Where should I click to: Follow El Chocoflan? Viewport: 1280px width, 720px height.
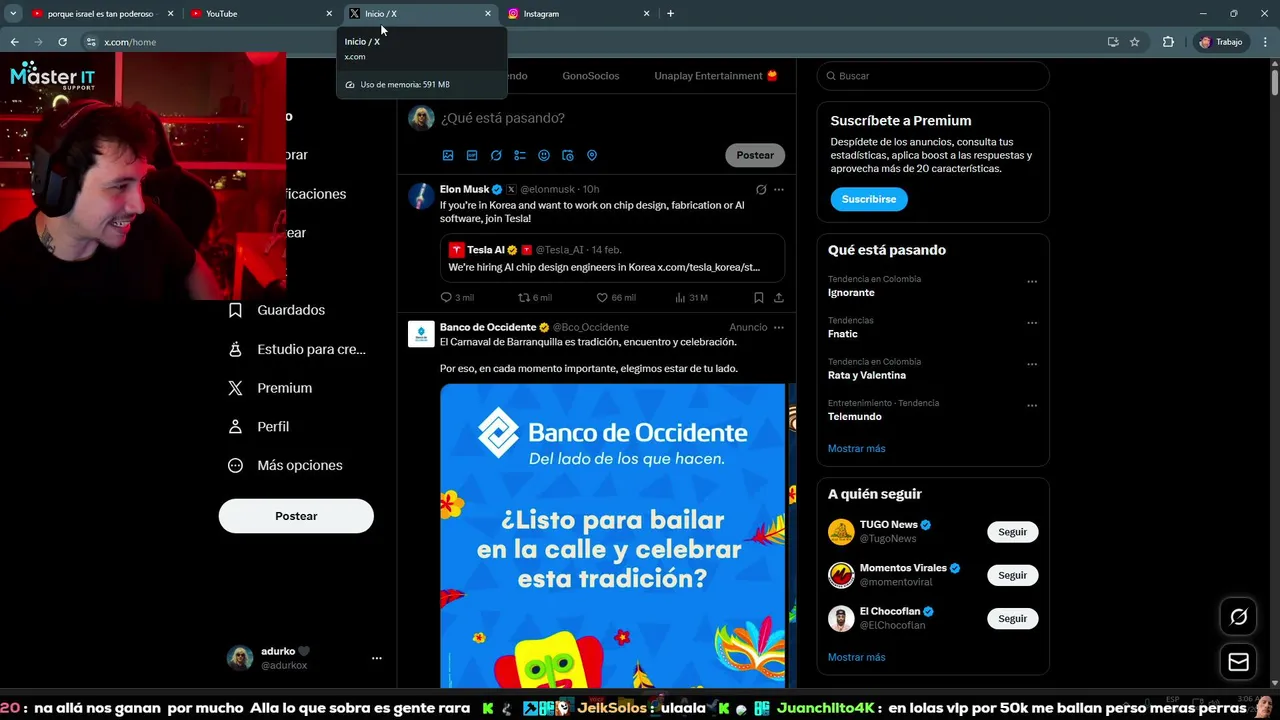tap(1012, 619)
